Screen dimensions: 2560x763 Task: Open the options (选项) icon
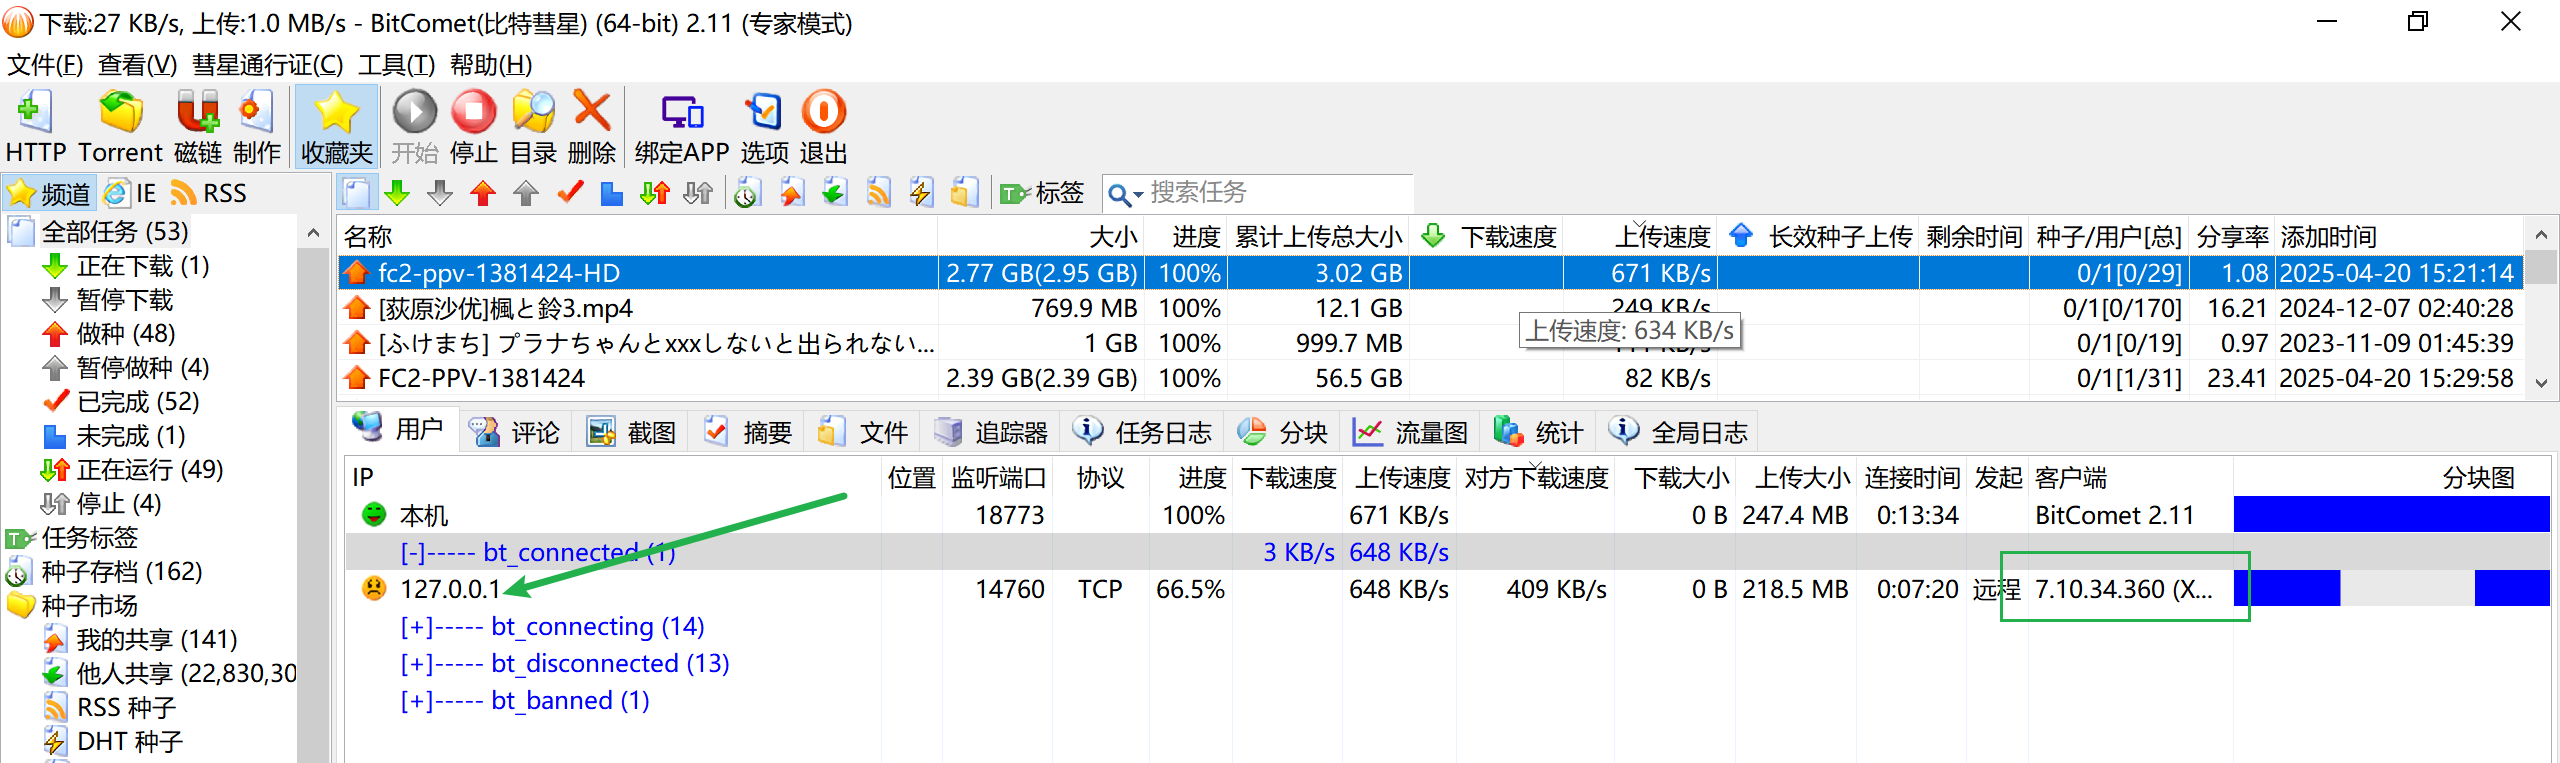click(764, 126)
